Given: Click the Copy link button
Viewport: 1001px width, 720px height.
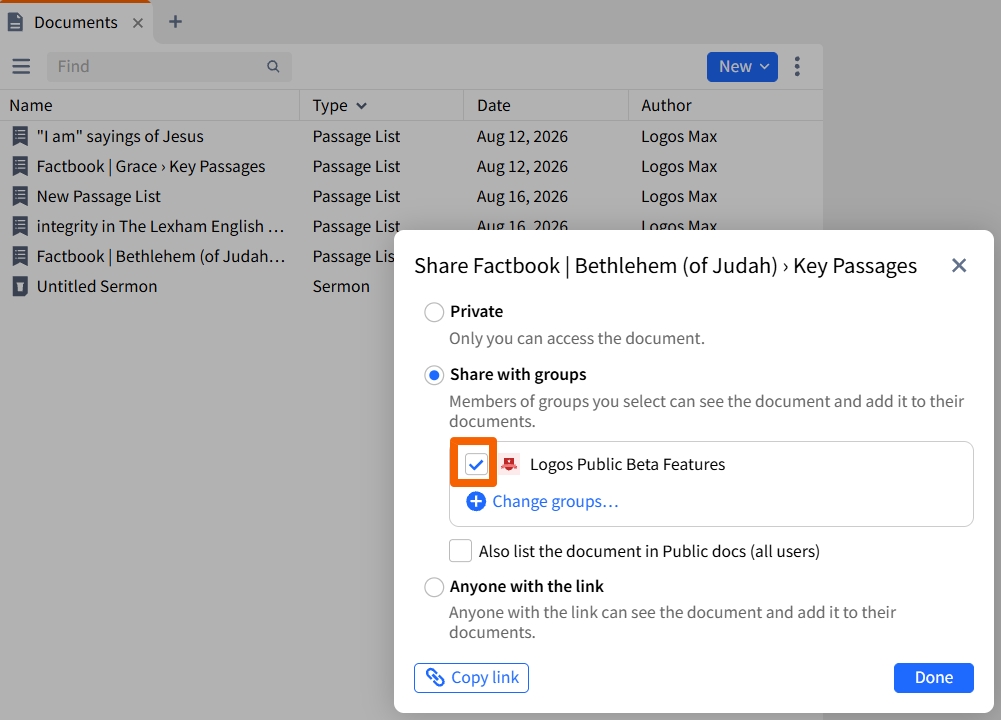Looking at the screenshot, I should [x=471, y=677].
